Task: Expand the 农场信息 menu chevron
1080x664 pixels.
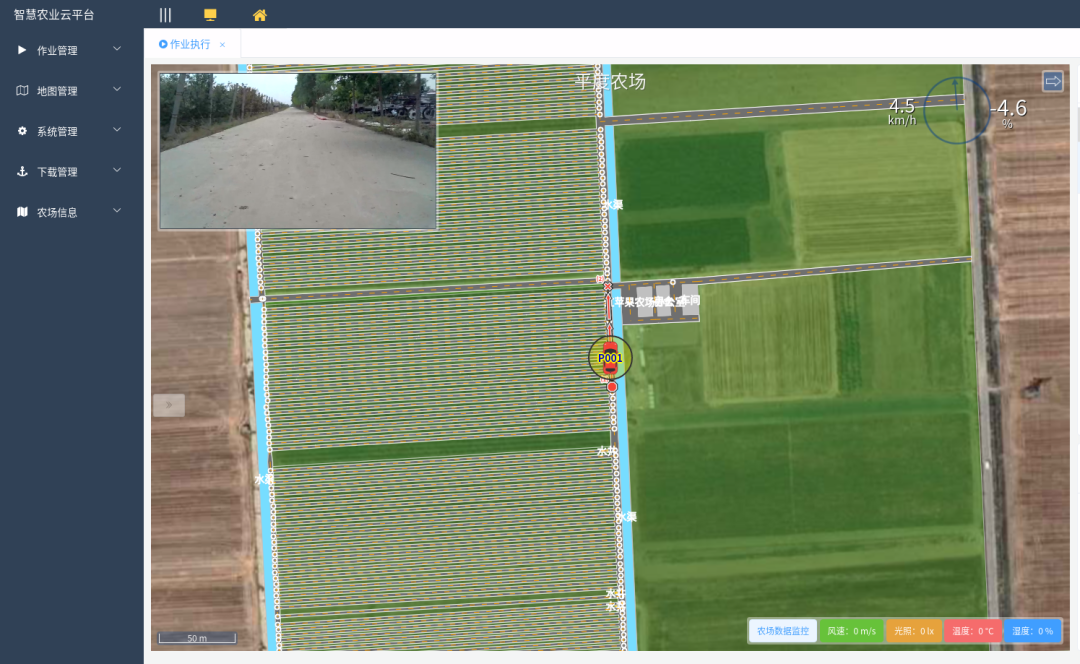Action: pyautogui.click(x=117, y=211)
